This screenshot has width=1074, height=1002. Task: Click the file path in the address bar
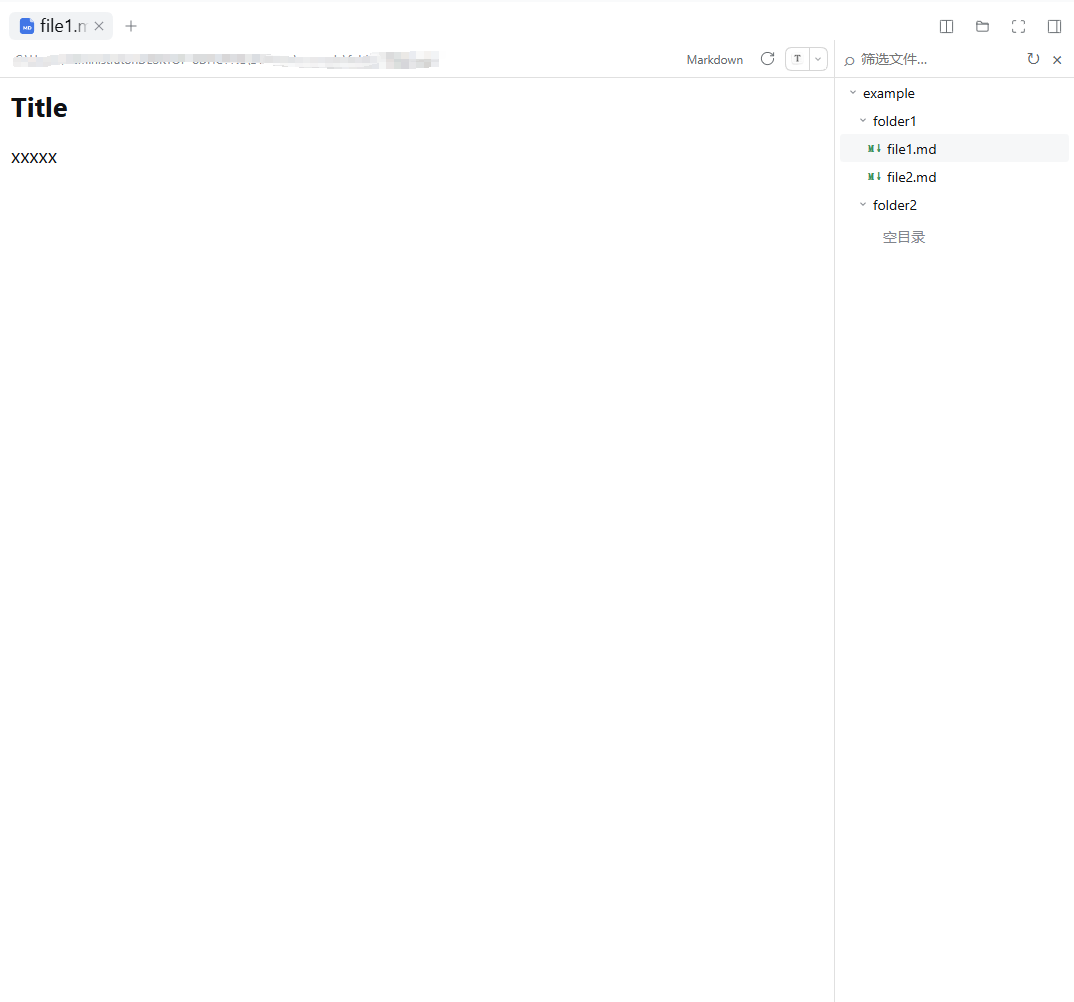click(x=226, y=60)
